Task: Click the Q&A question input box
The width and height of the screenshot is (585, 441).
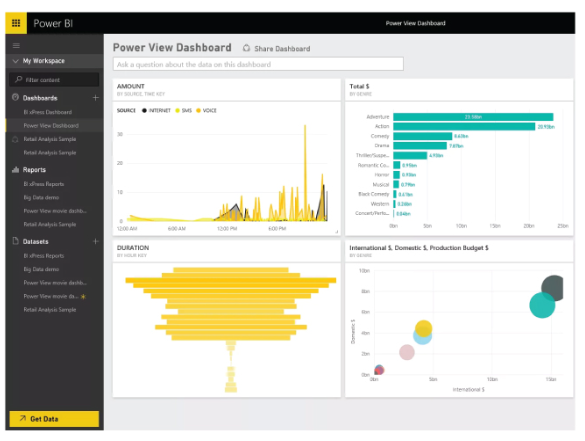Action: coord(258,64)
